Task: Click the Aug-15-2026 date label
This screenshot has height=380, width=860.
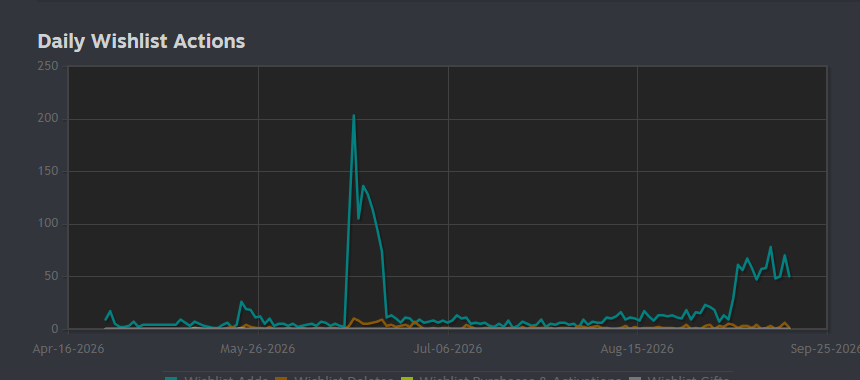Action: tap(637, 348)
